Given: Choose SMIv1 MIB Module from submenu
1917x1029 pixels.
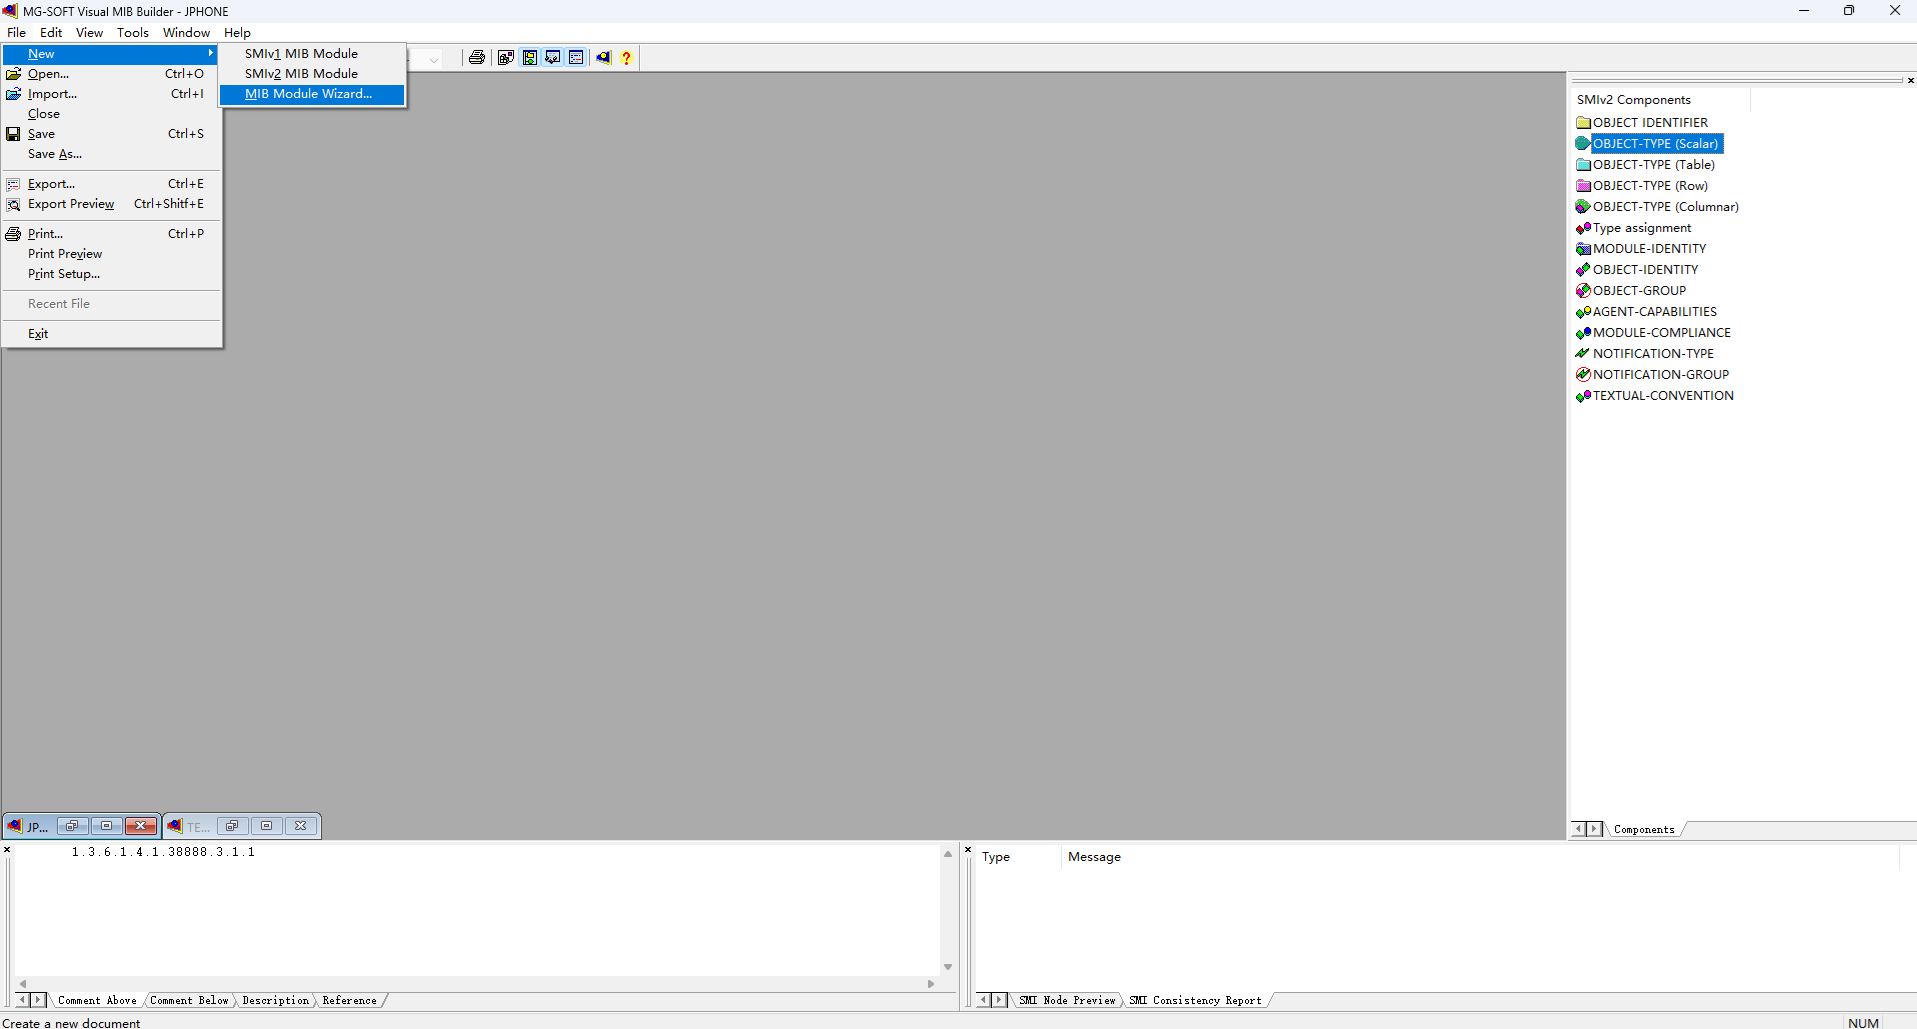Looking at the screenshot, I should [312, 54].
